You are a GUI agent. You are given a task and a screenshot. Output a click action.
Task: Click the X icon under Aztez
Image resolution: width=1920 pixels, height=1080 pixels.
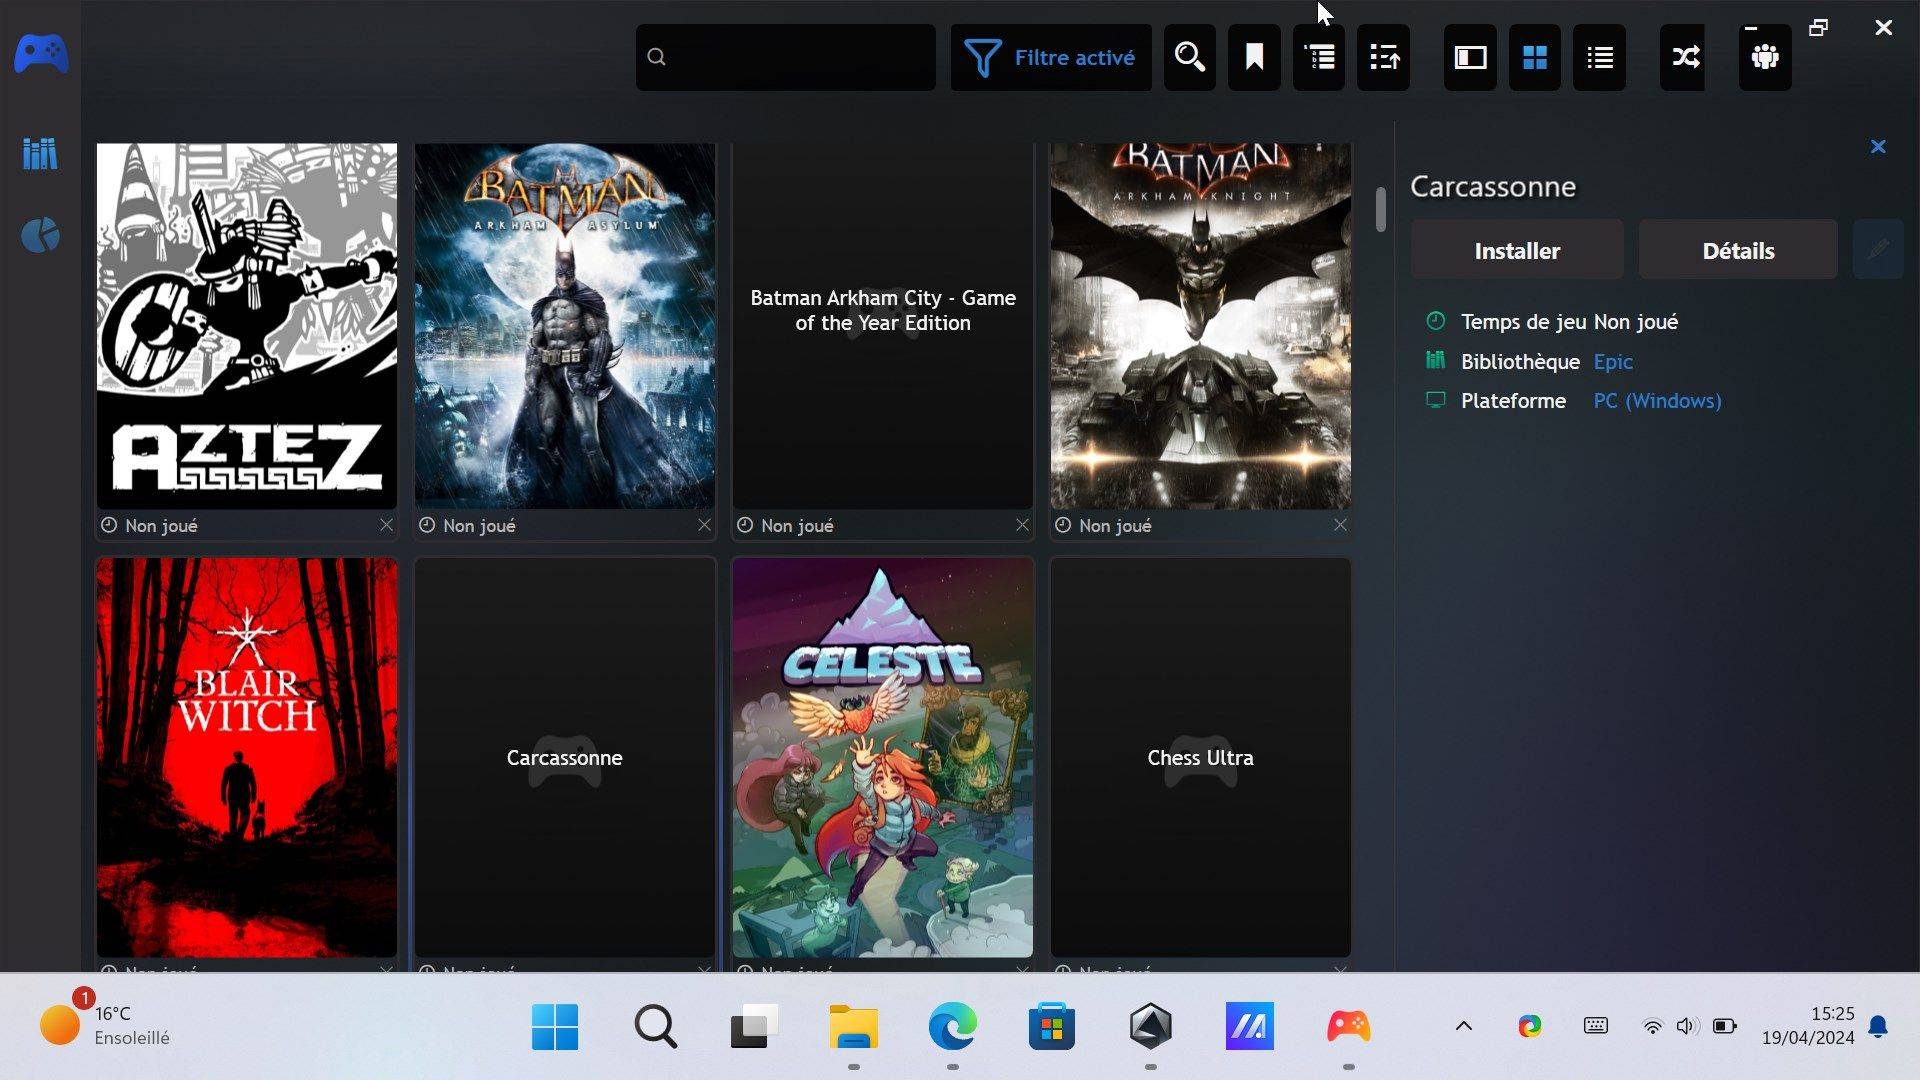coord(386,525)
